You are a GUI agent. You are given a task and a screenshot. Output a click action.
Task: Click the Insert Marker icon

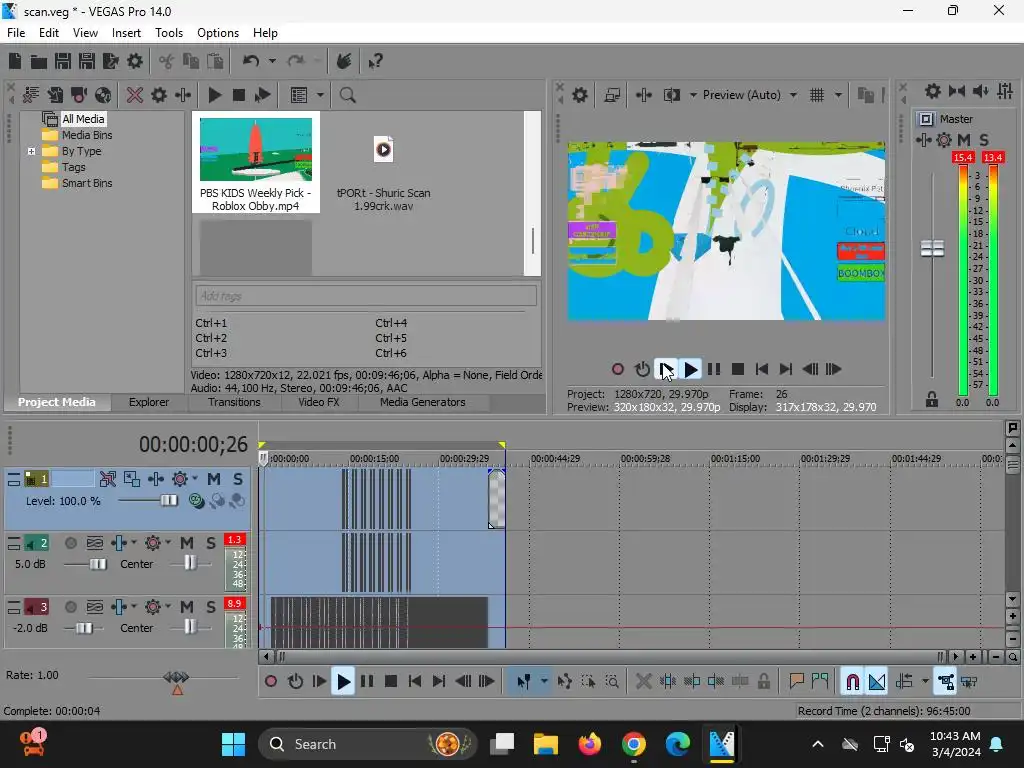796,682
